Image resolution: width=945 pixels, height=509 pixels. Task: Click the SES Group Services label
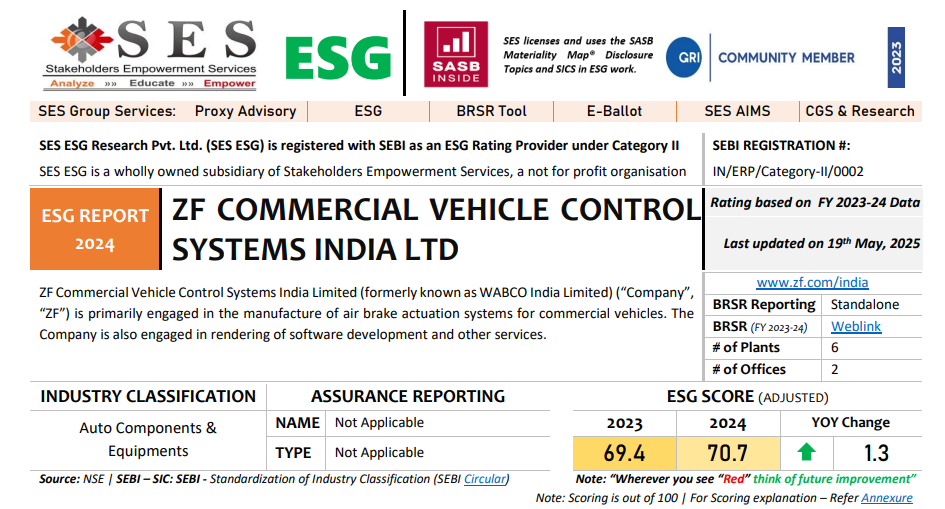(107, 111)
